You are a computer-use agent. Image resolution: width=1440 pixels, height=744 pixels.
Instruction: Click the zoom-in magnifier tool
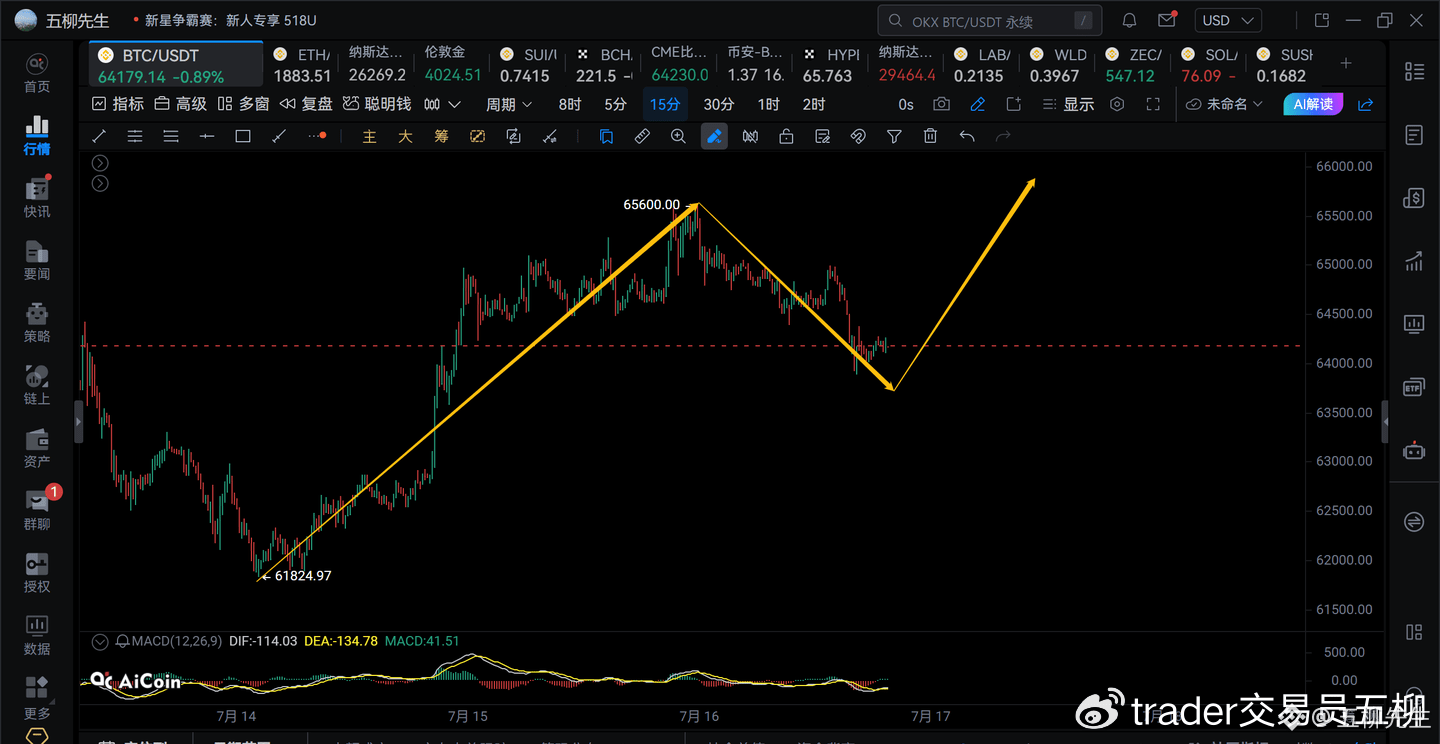(678, 137)
